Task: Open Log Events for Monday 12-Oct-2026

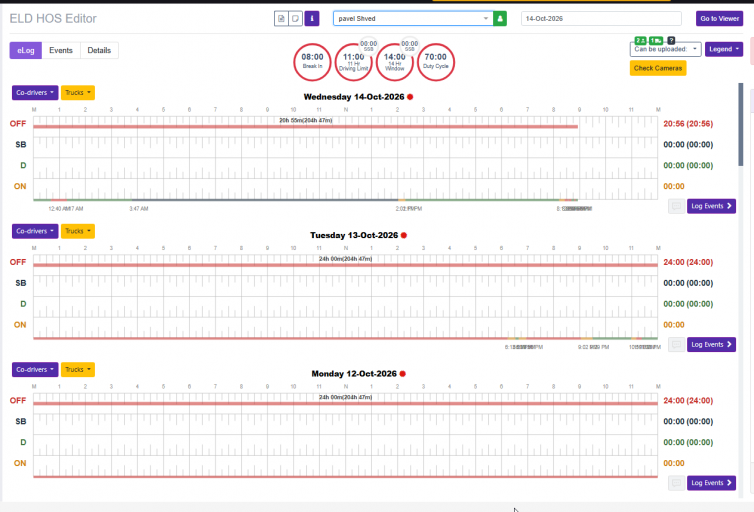Action: 711,483
